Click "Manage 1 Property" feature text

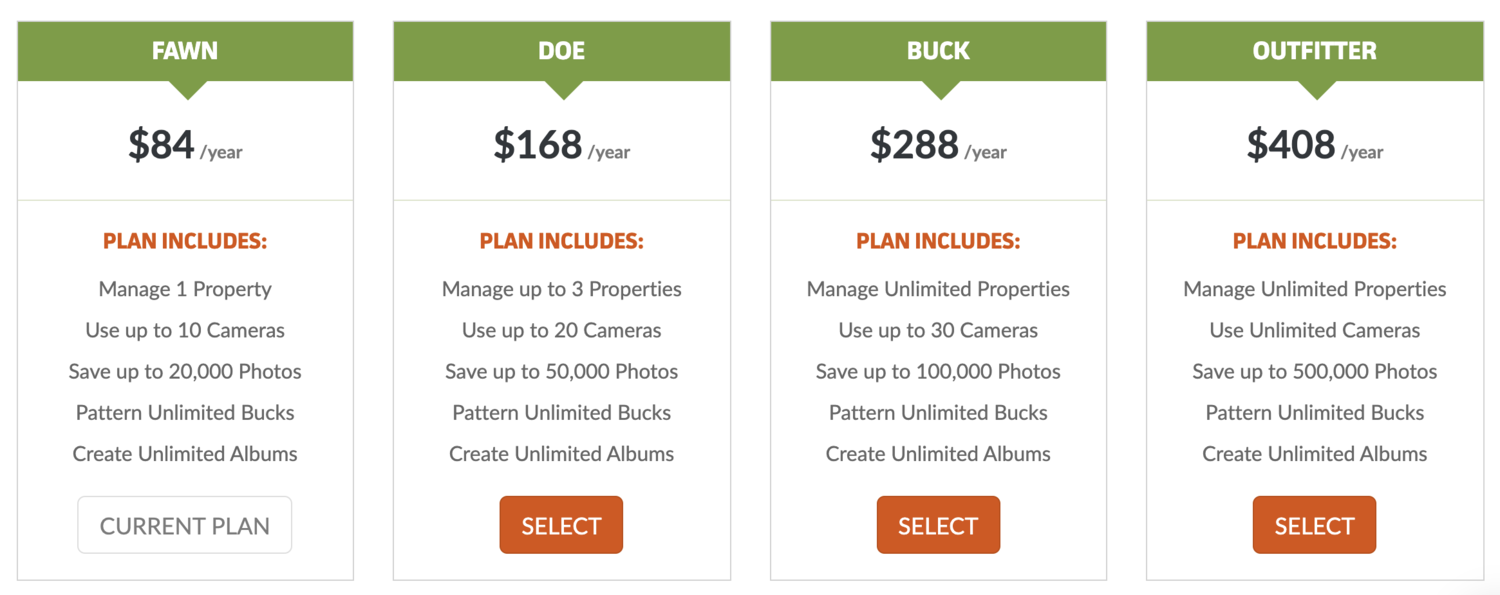point(185,289)
